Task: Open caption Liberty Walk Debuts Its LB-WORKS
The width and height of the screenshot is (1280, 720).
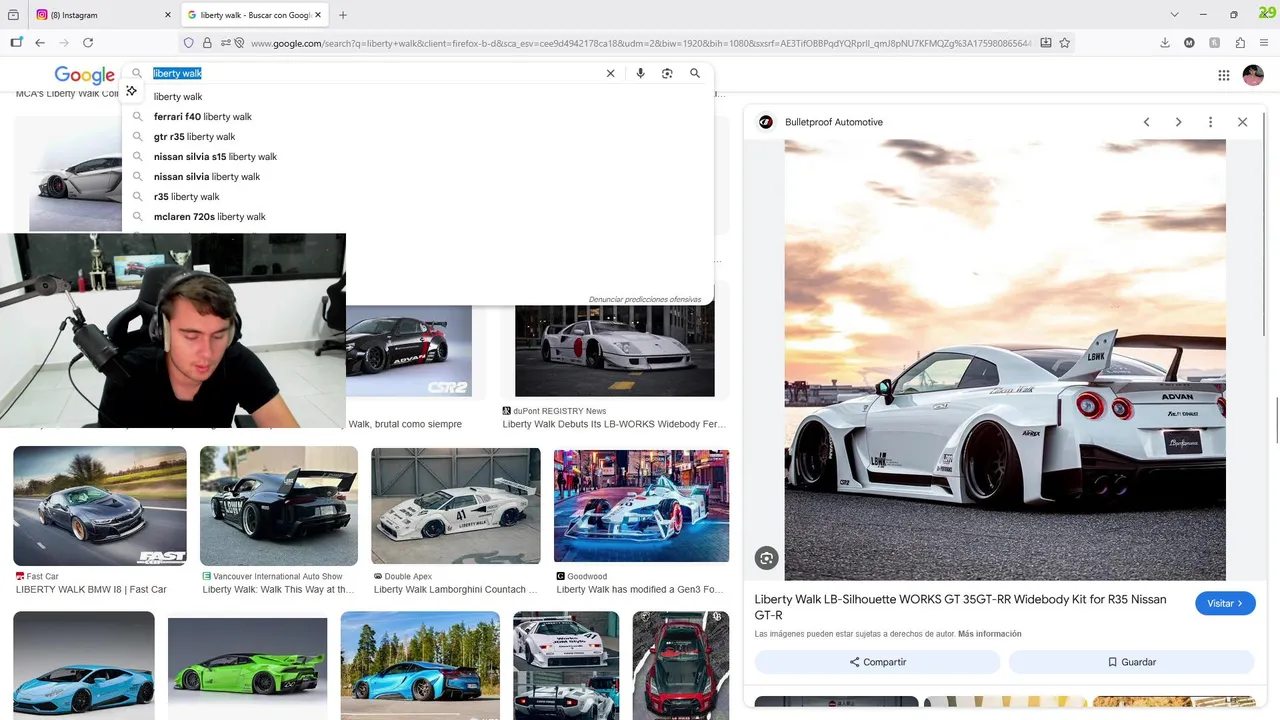Action: (x=614, y=425)
